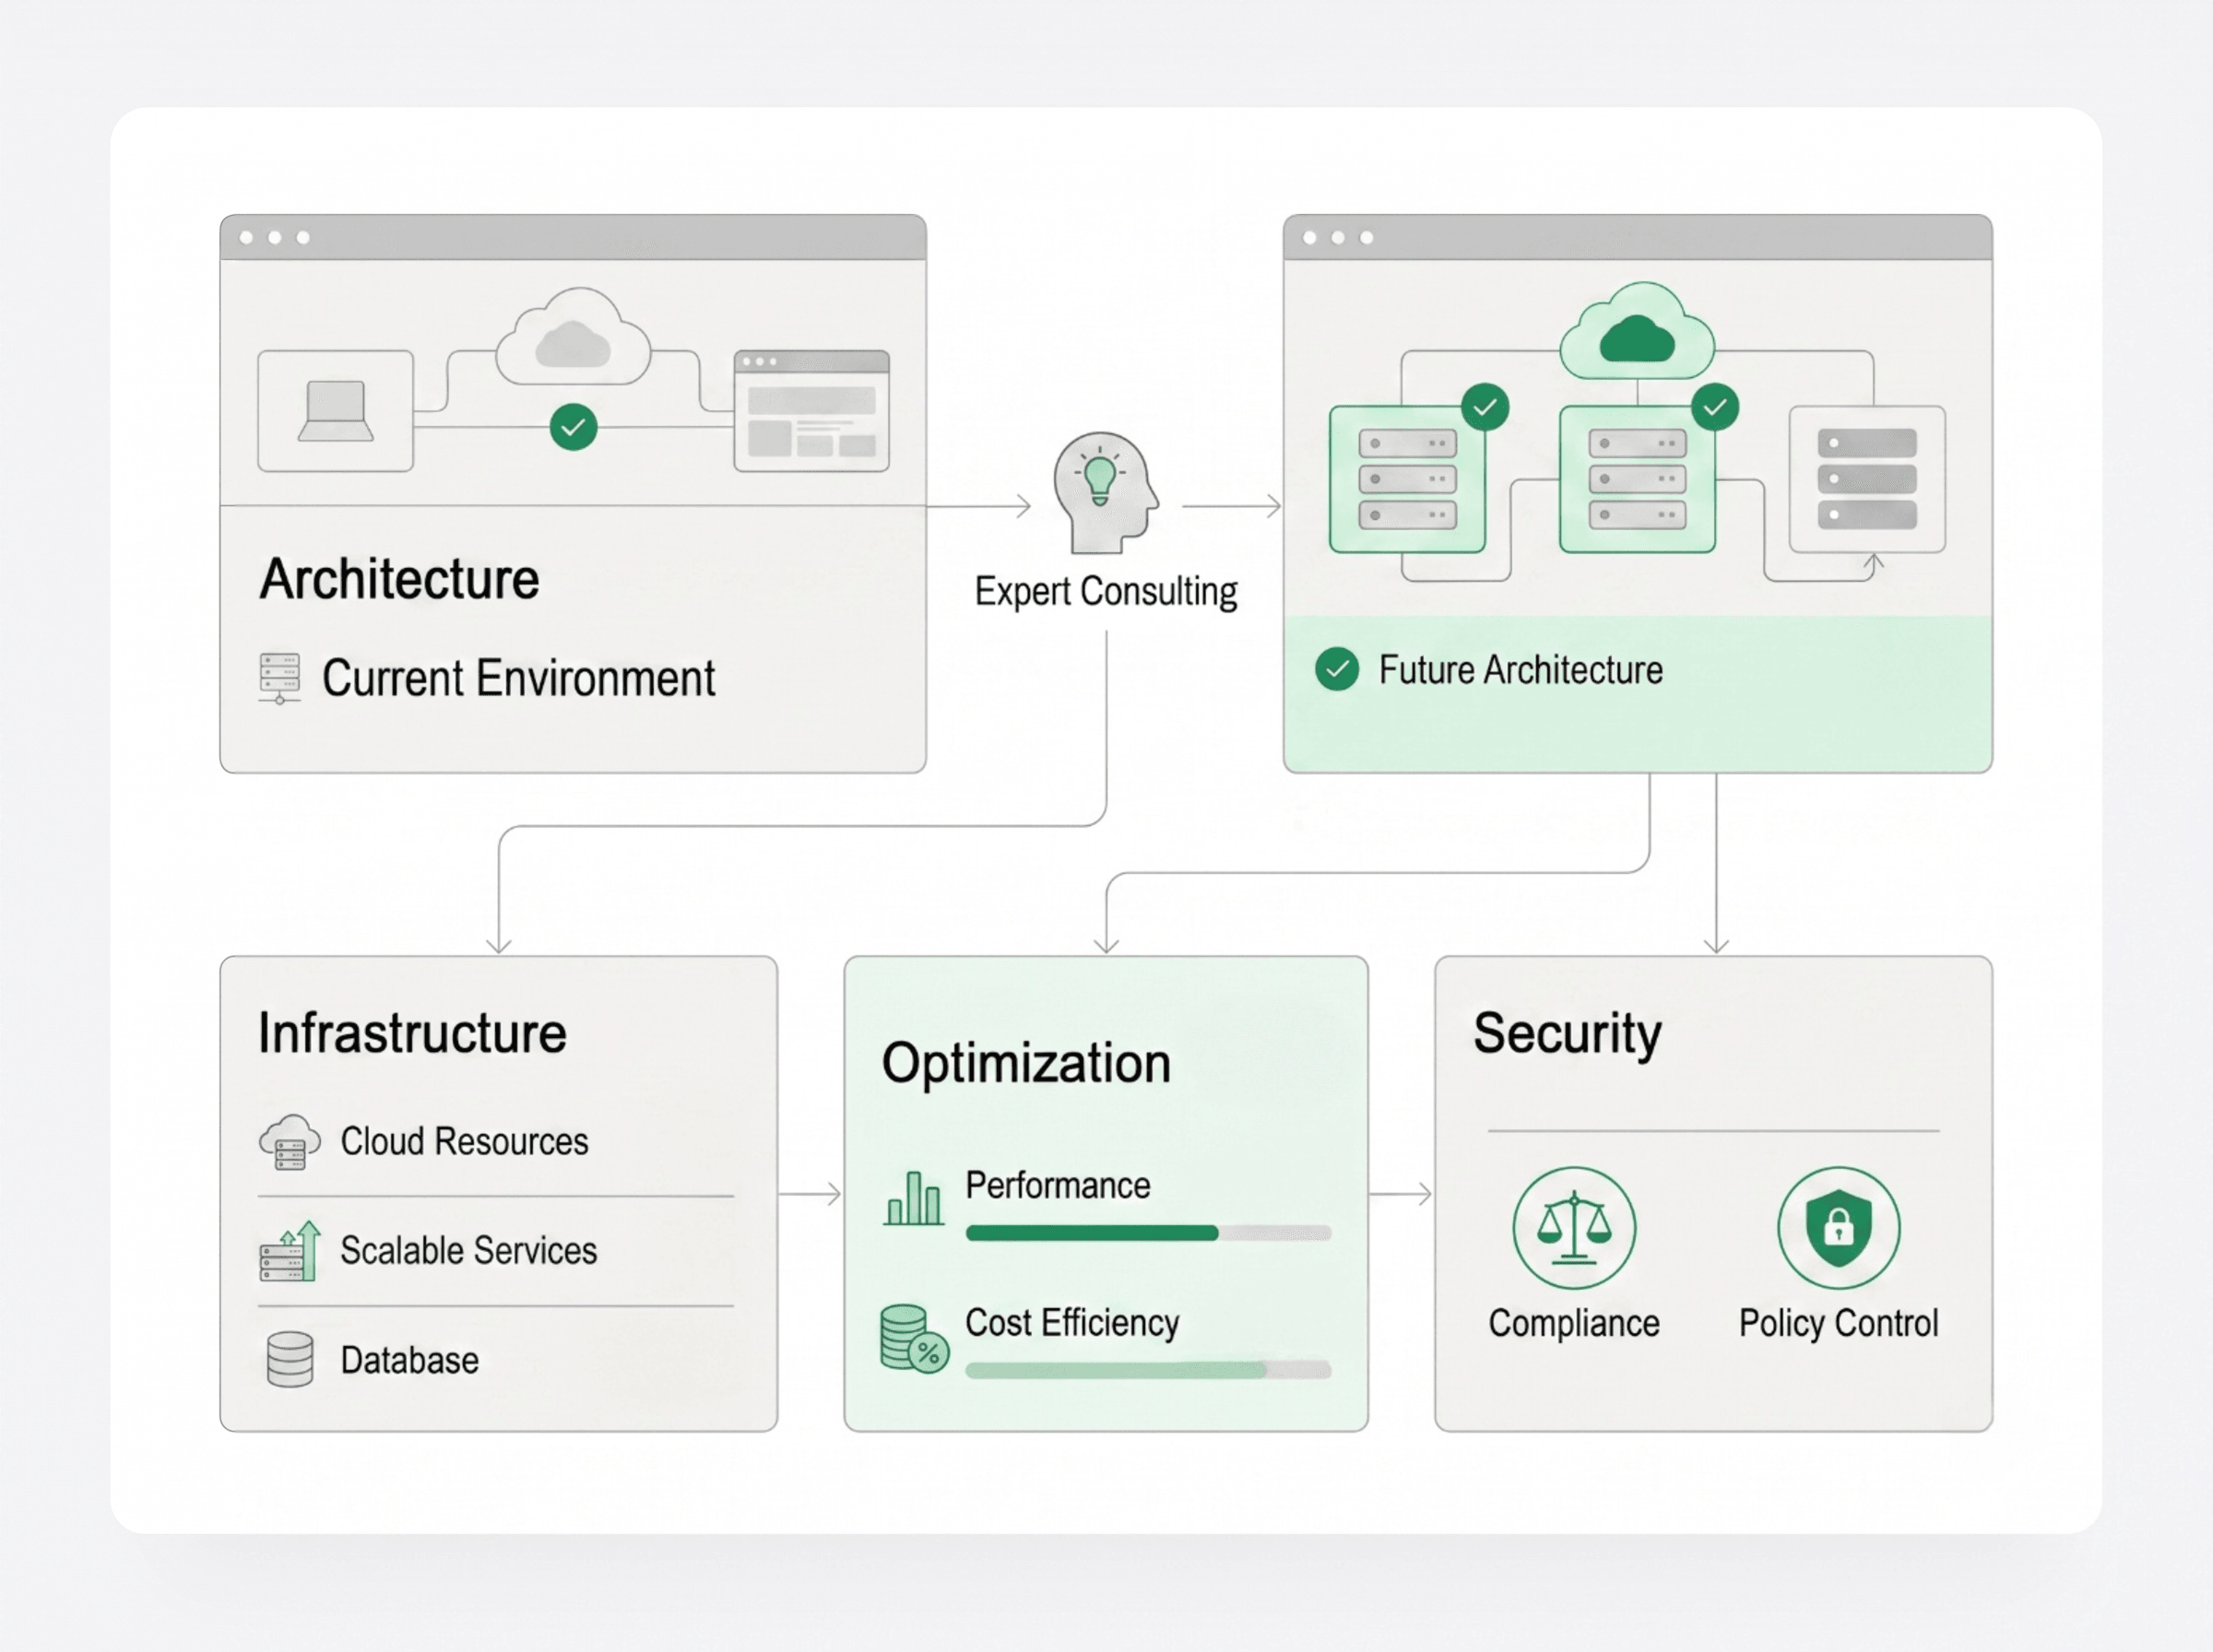Click the green checkmark below gray cloud
Screen dimensions: 2213x1652
point(573,428)
